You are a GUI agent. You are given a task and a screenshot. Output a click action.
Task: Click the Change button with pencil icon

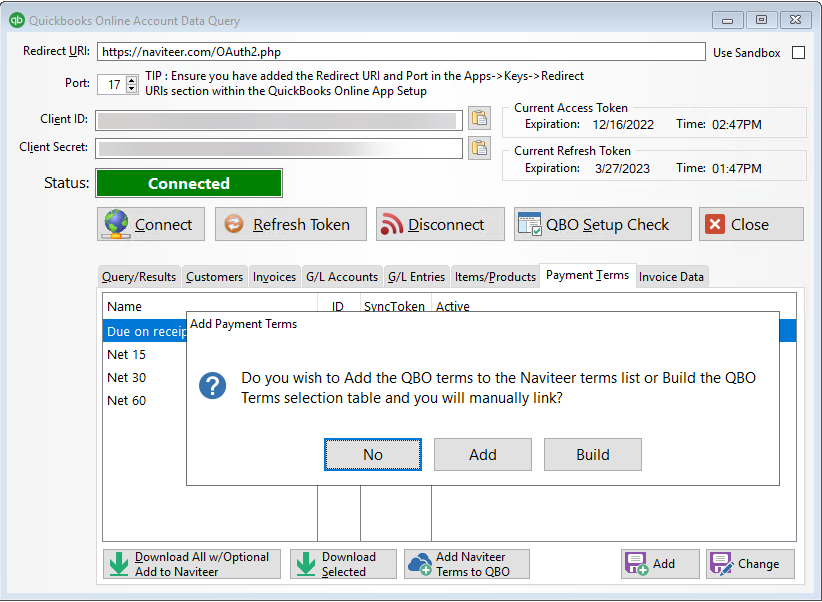click(750, 564)
